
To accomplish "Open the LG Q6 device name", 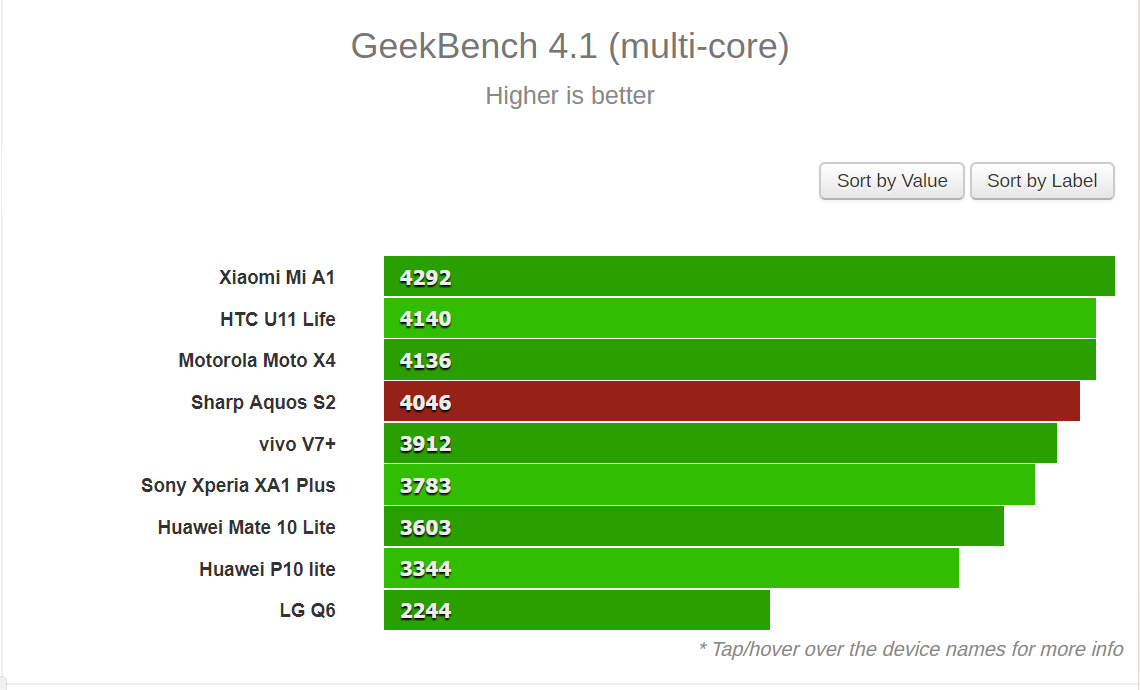I will click(x=307, y=610).
